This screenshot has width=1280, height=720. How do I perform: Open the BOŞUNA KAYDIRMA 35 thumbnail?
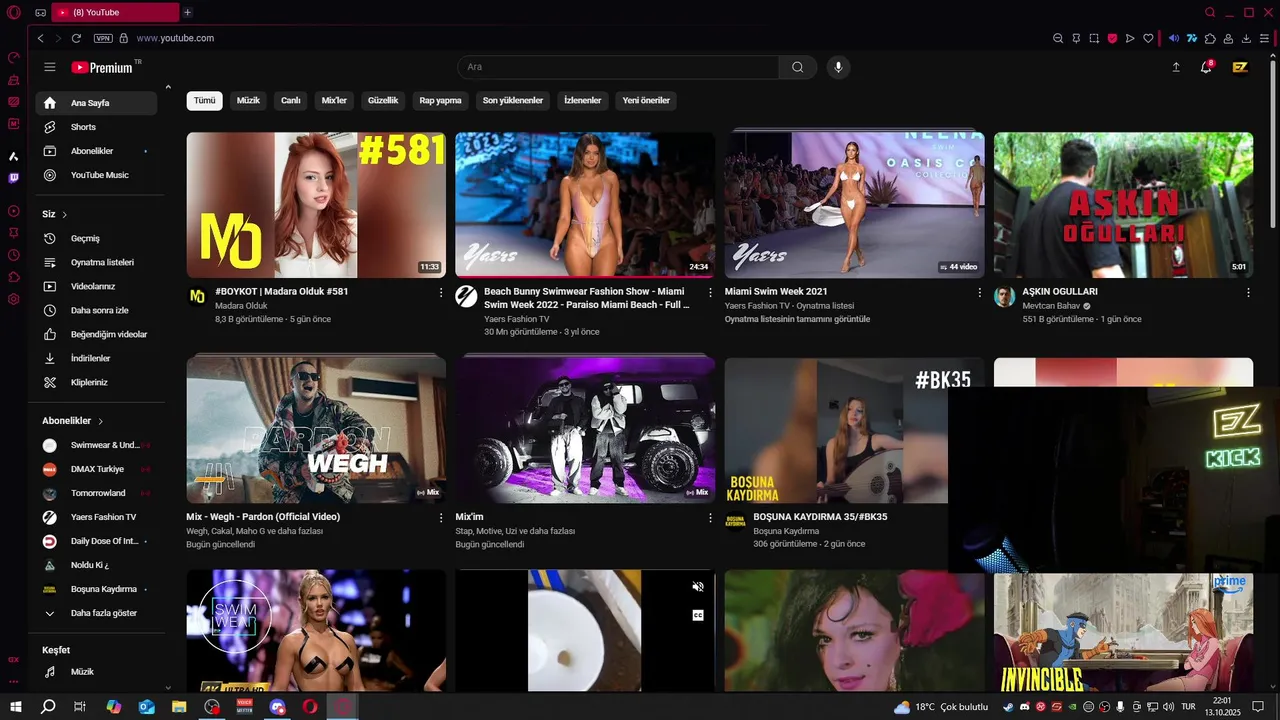point(836,430)
